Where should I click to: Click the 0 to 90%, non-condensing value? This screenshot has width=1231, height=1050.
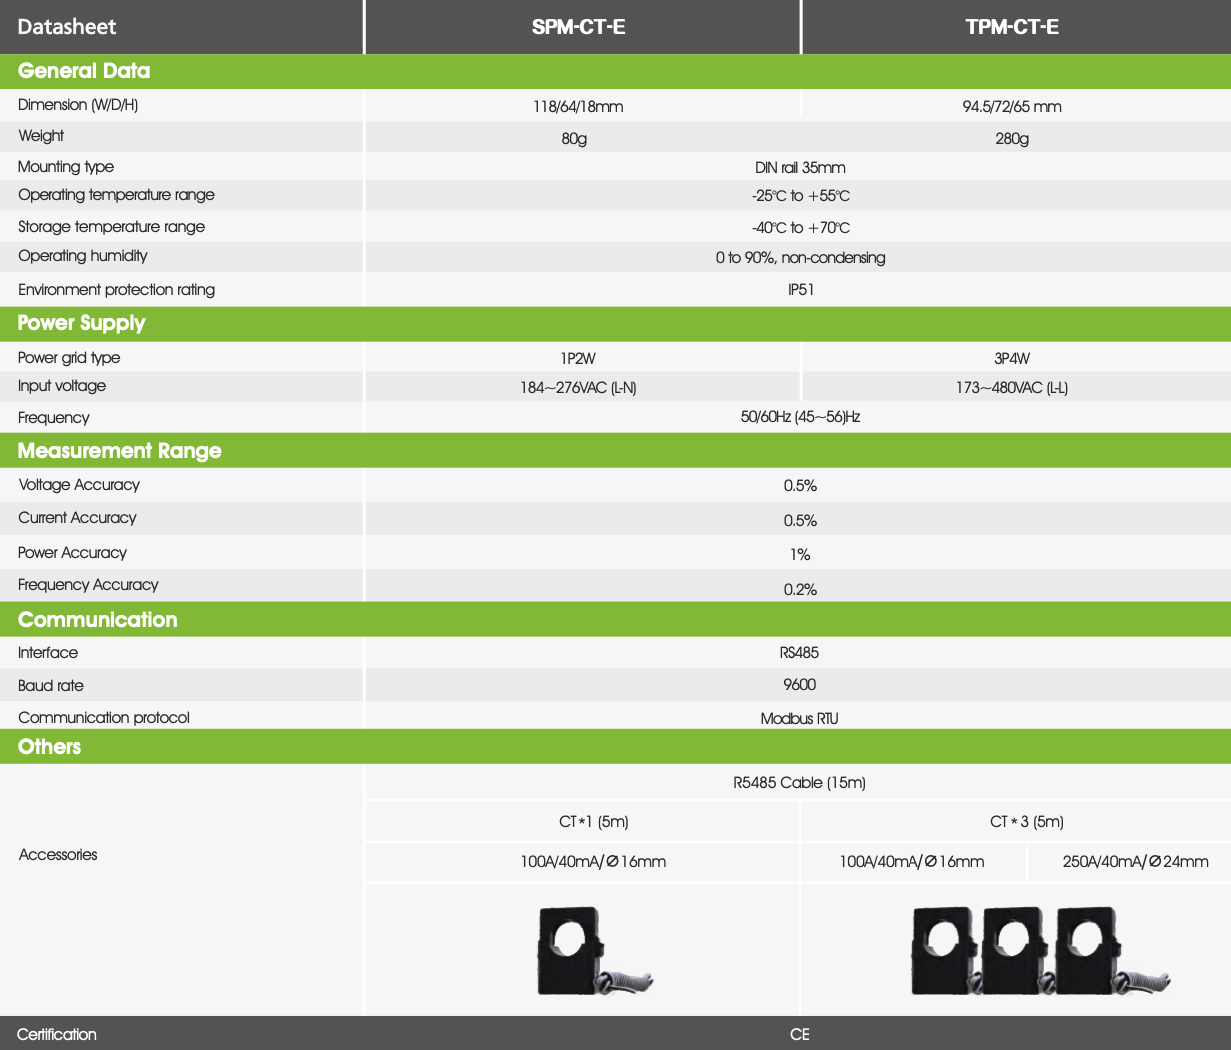[800, 258]
